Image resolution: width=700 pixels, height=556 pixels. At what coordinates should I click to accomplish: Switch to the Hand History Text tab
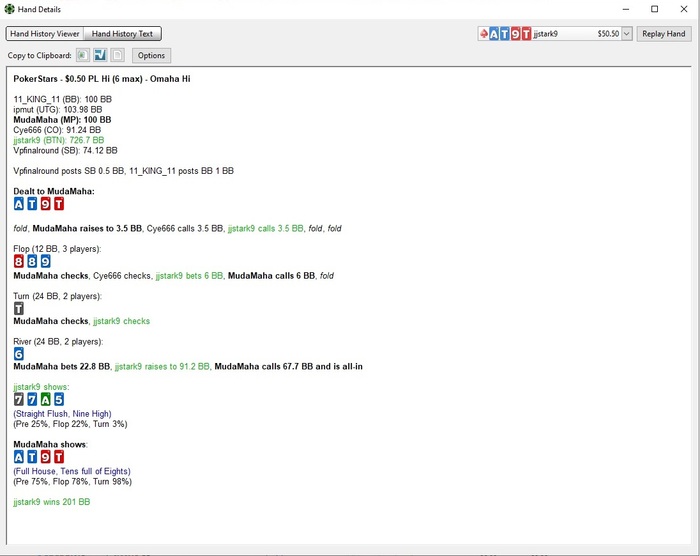point(122,33)
